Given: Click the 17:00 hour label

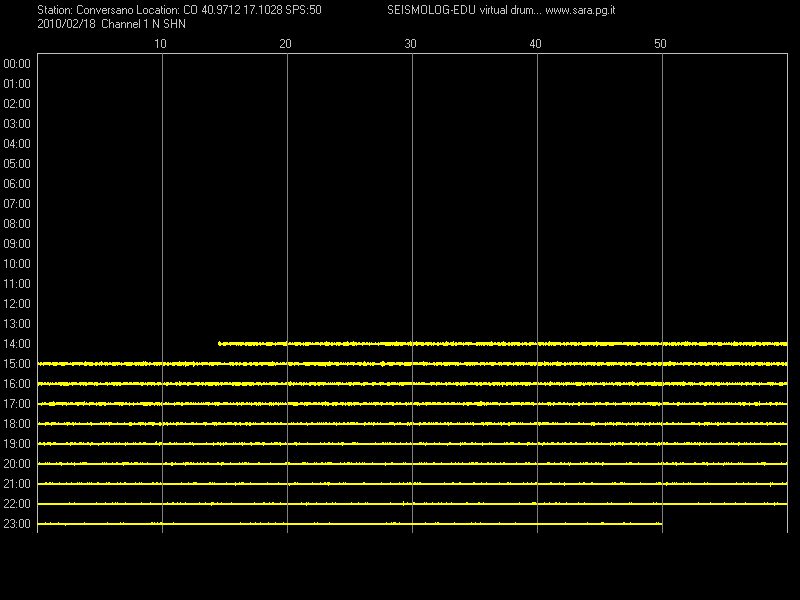Looking at the screenshot, I should click(17, 404).
